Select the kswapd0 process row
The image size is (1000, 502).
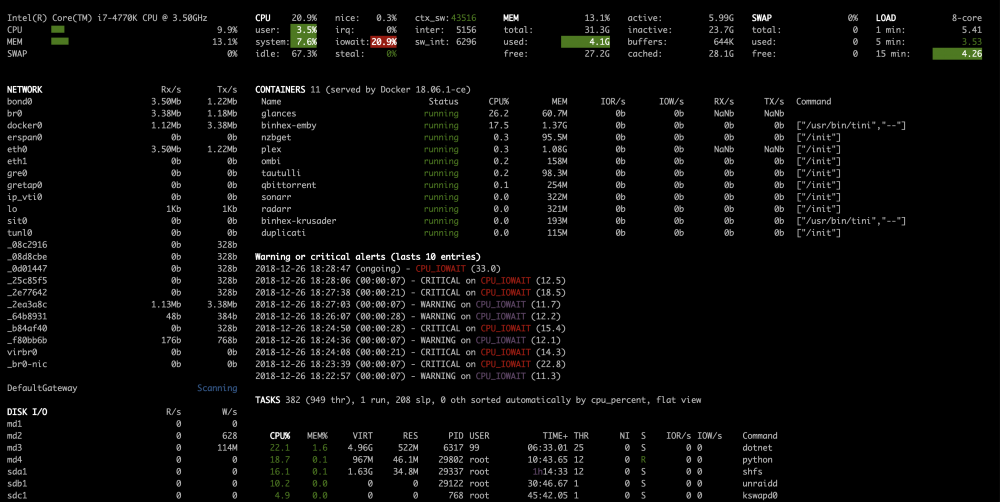pyautogui.click(x=524, y=496)
